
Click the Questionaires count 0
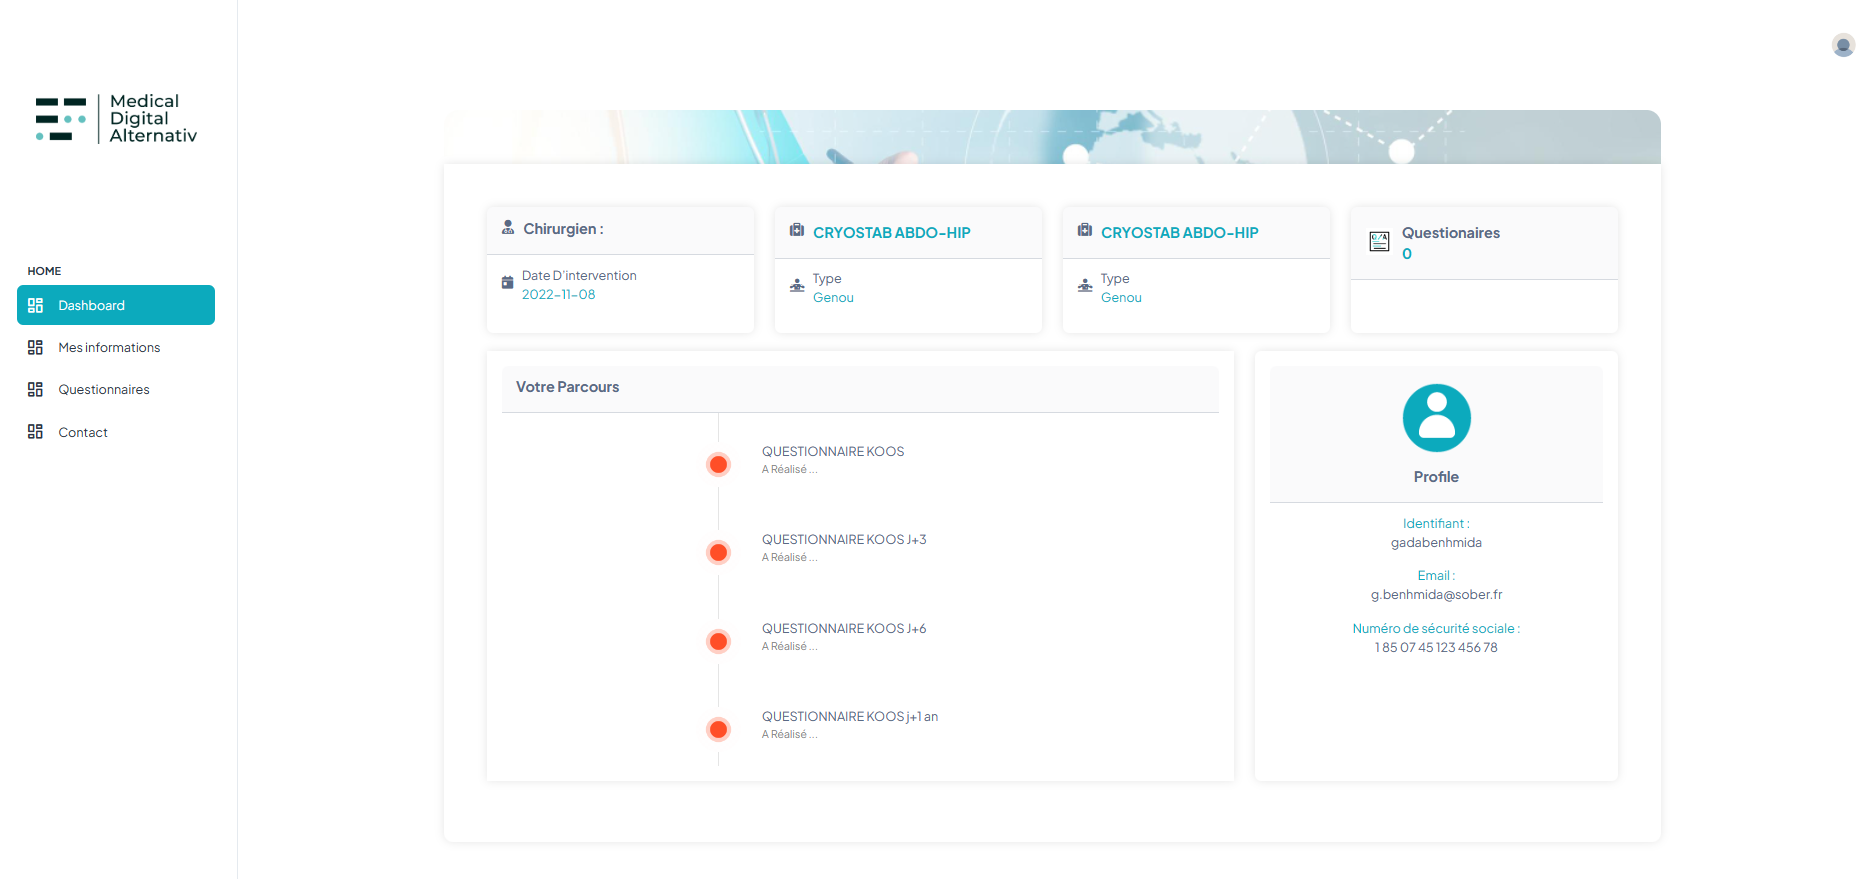(1407, 254)
